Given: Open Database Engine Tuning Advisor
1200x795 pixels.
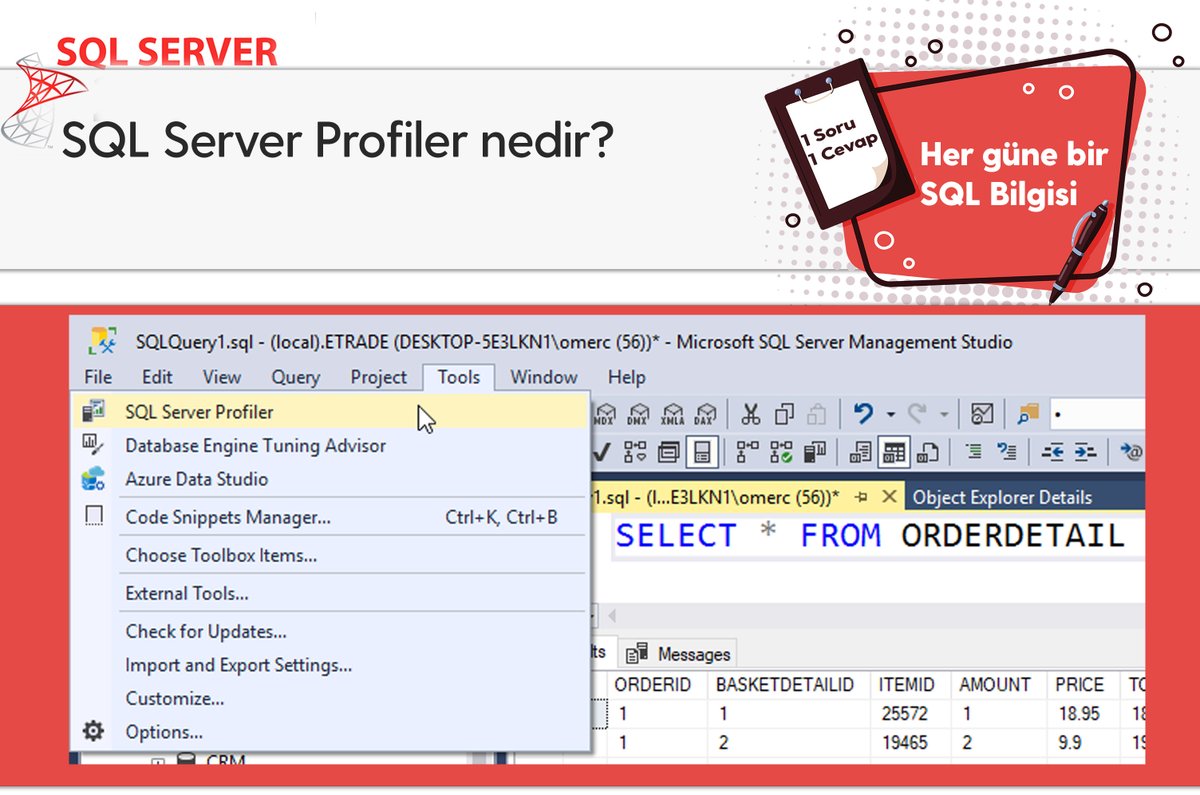Looking at the screenshot, I should pyautogui.click(x=331, y=445).
